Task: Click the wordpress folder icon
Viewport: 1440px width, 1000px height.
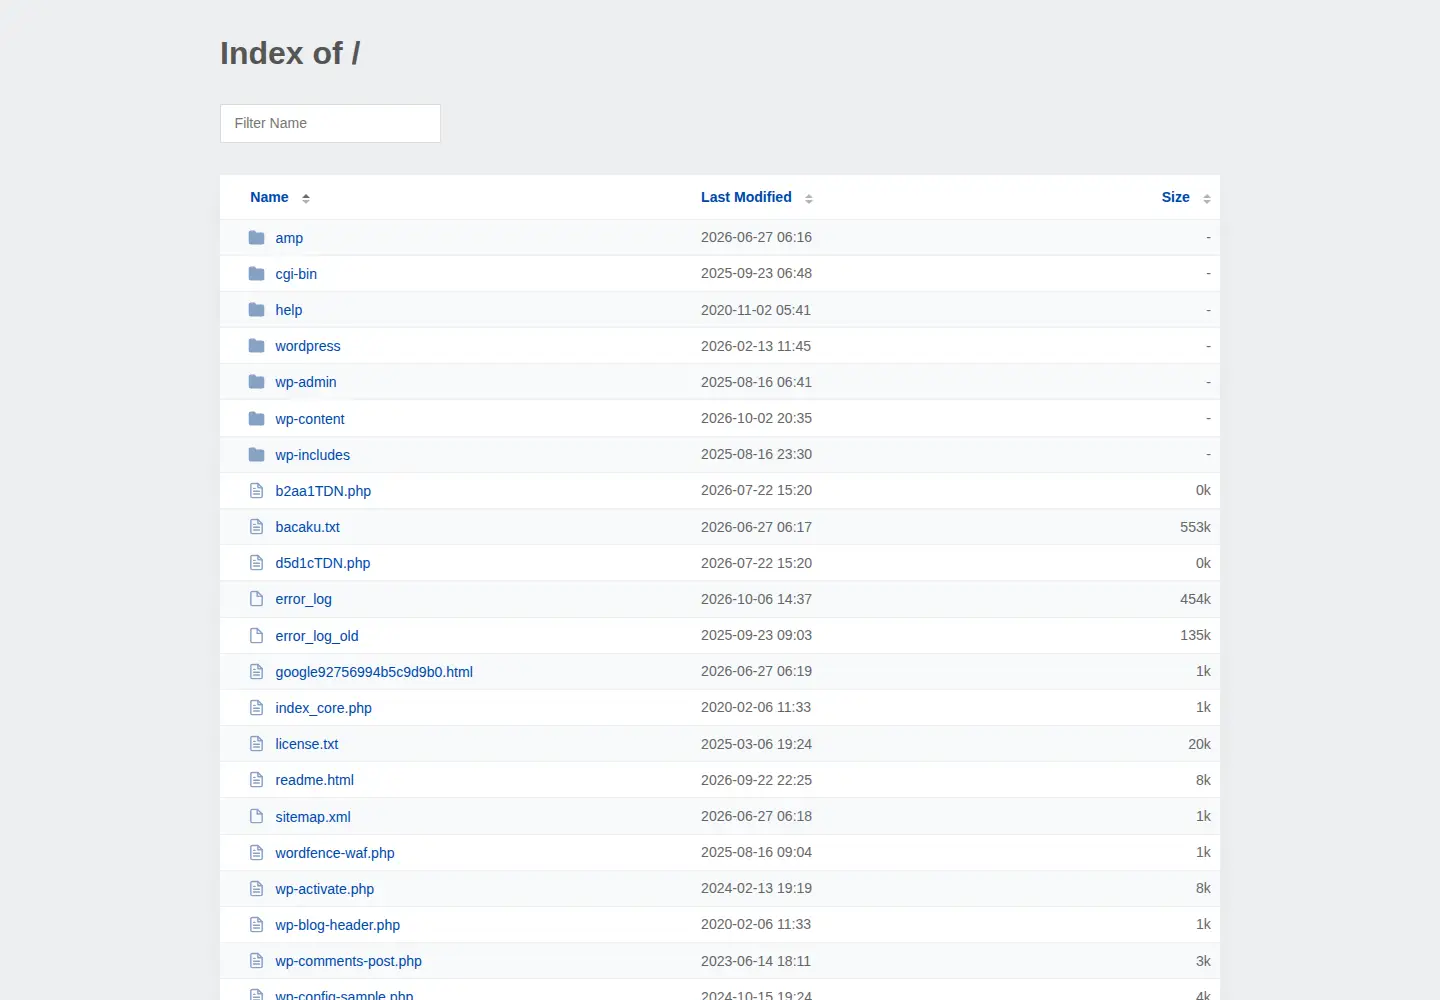Action: pos(257,346)
